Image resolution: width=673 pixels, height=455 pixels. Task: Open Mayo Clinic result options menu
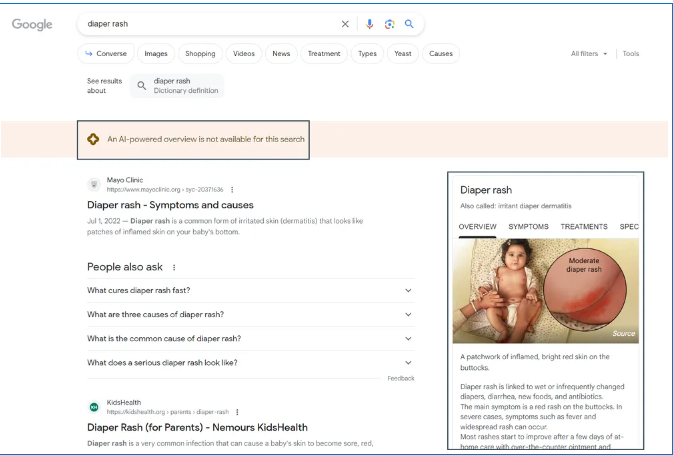click(x=232, y=190)
